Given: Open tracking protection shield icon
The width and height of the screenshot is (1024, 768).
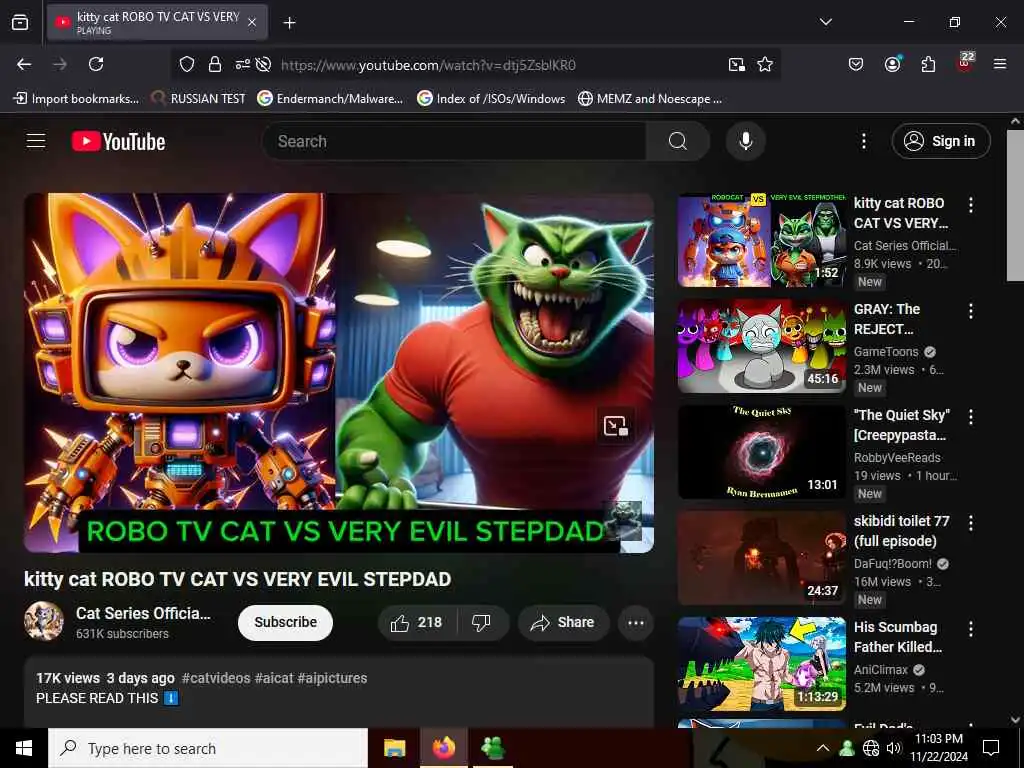Looking at the screenshot, I should [x=187, y=64].
